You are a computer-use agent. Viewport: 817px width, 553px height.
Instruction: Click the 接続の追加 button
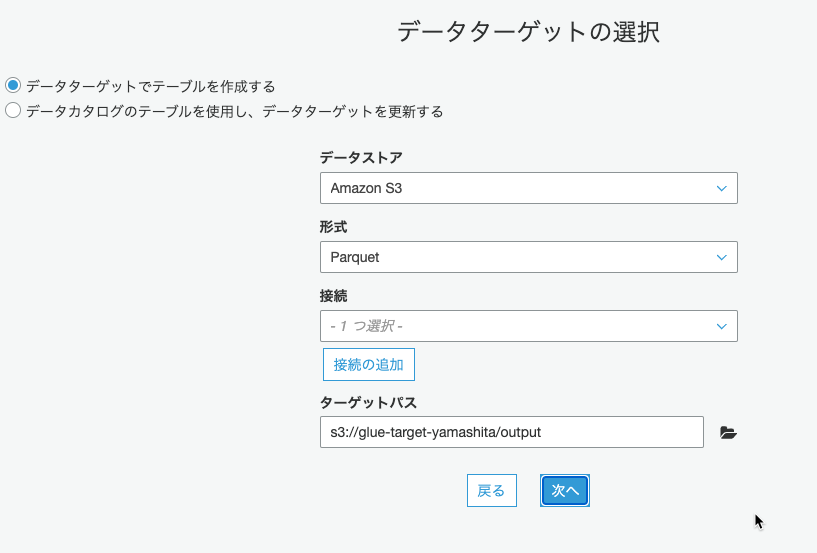(369, 365)
